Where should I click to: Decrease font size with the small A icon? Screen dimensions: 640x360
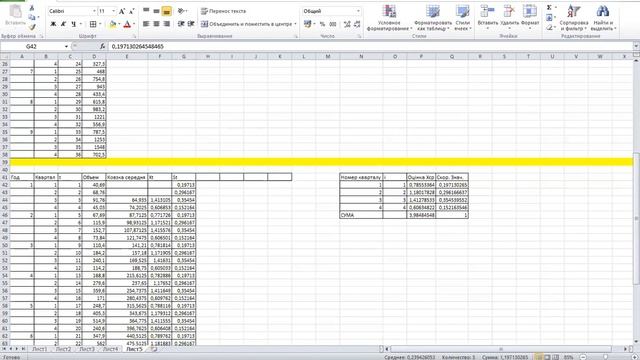click(131, 11)
